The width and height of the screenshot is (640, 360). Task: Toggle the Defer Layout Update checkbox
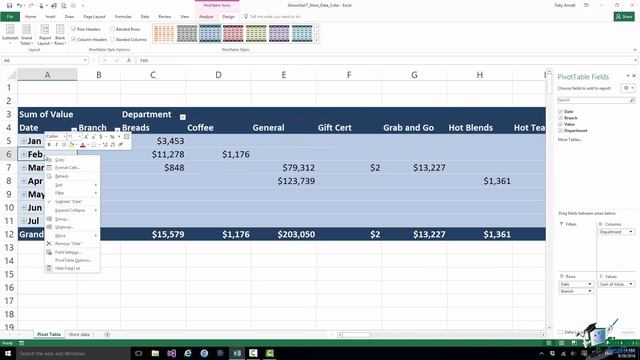tap(560, 332)
